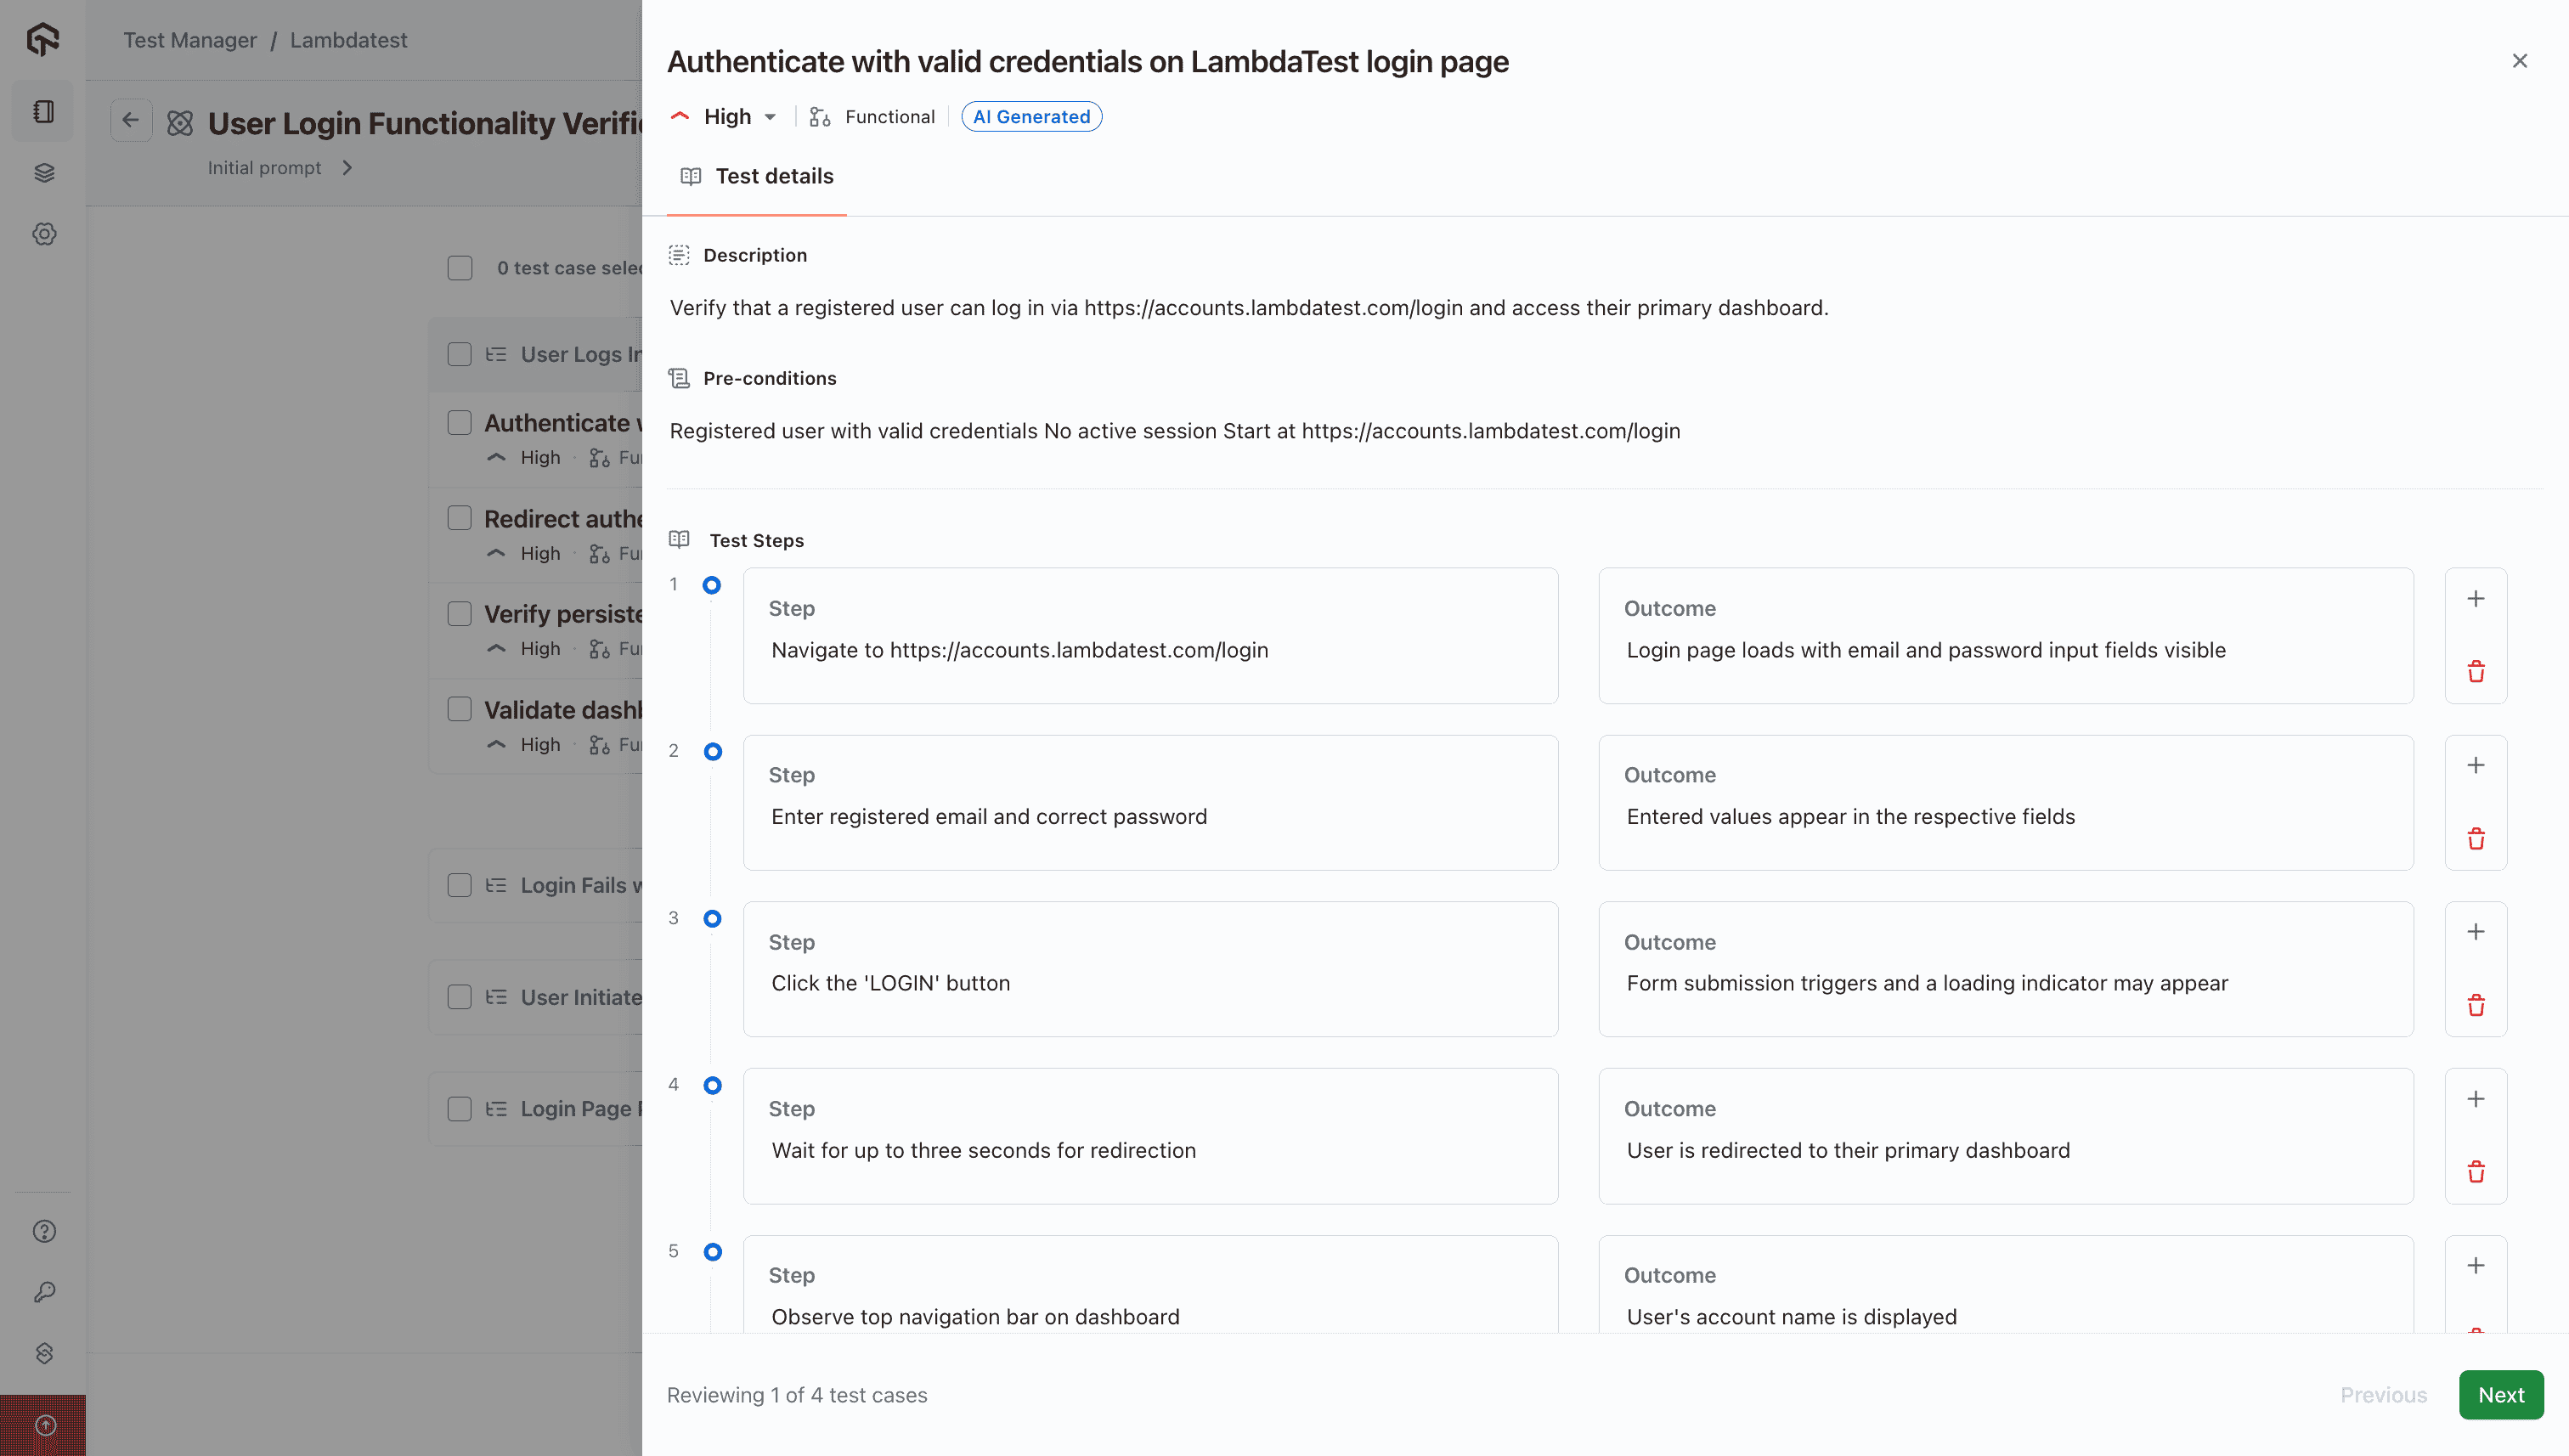The image size is (2569, 1456).
Task: Edit outcome 'User's account name is displayed'
Action: point(2005,1285)
